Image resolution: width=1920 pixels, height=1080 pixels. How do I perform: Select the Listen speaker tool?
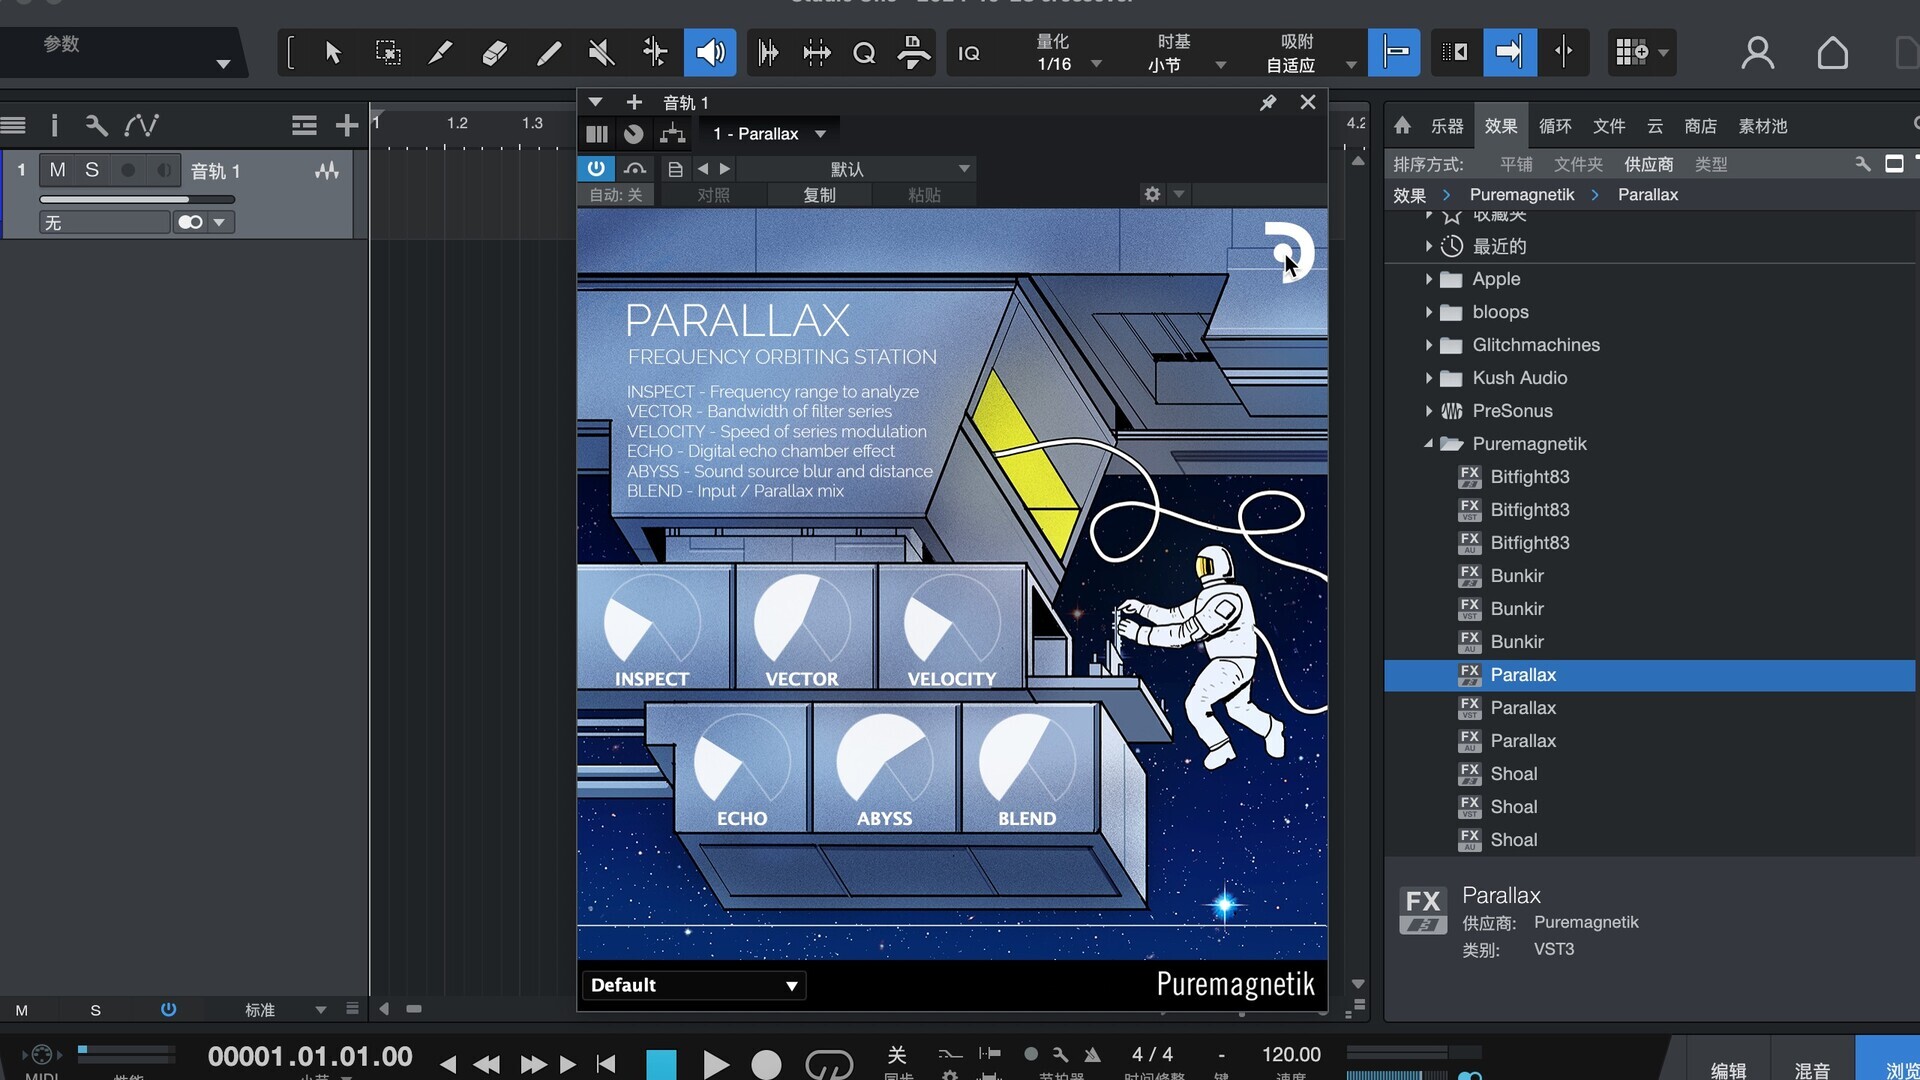pos(710,52)
